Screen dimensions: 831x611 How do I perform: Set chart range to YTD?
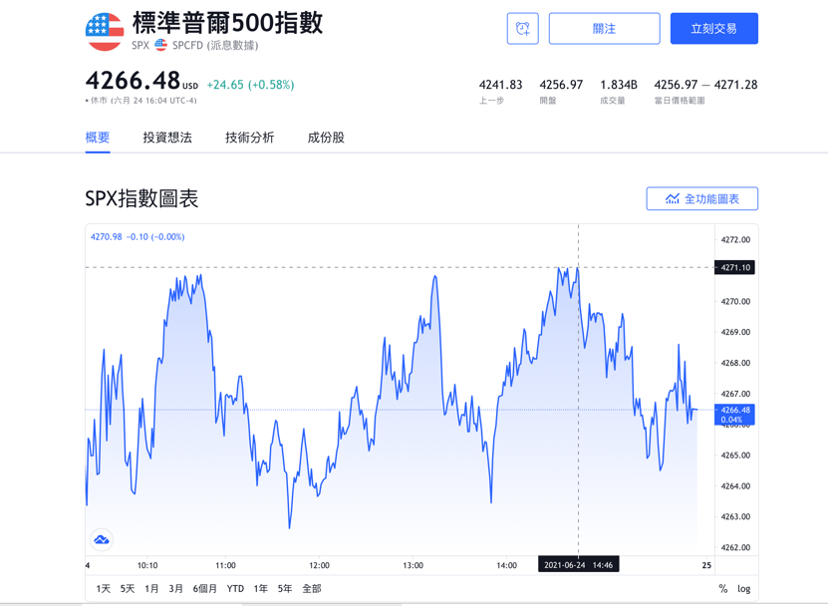[x=236, y=590]
